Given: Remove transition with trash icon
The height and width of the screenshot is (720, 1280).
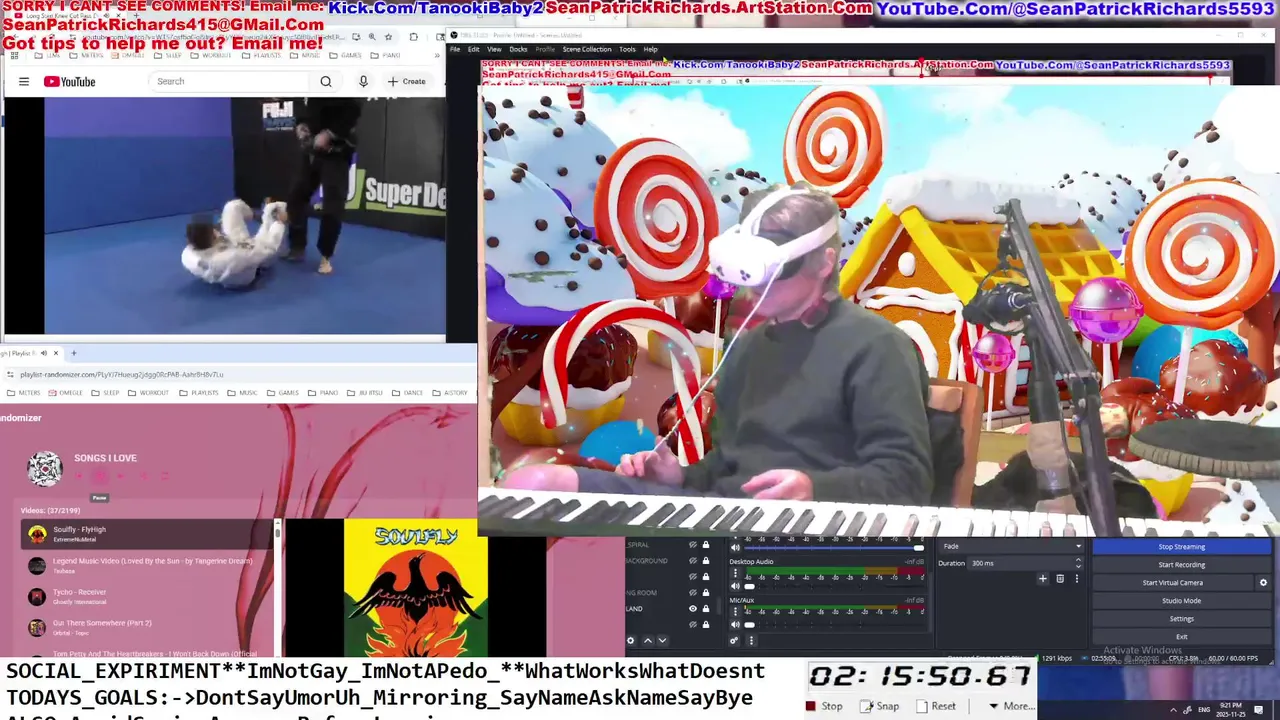Looking at the screenshot, I should pos(1060,578).
